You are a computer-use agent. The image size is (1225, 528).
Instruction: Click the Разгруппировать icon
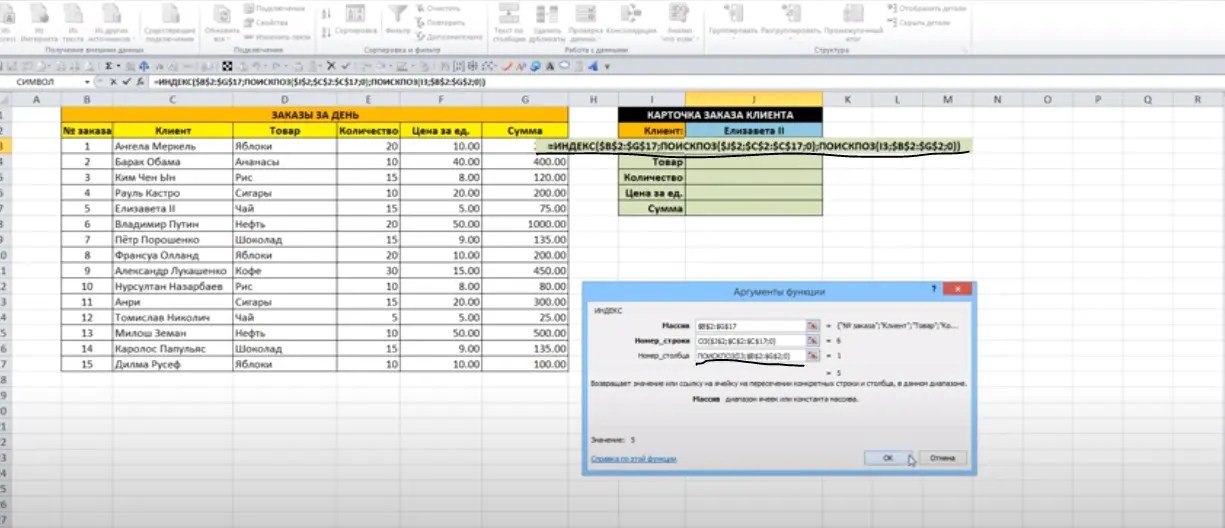coord(789,20)
